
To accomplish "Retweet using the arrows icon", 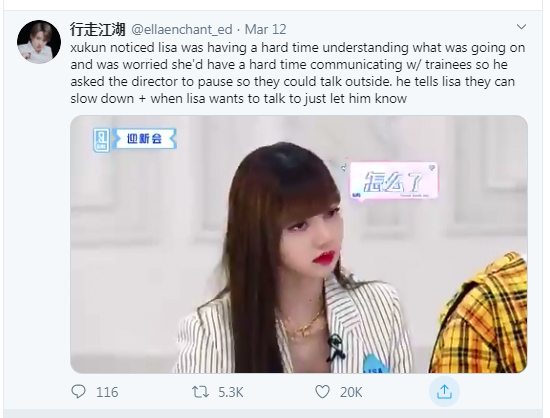I will tap(200, 392).
